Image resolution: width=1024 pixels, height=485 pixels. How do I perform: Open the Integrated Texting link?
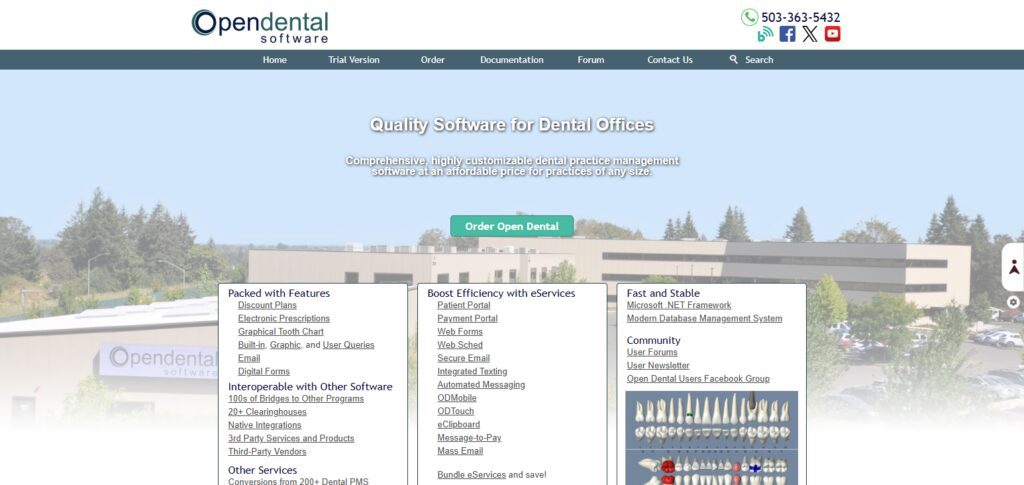(x=472, y=371)
